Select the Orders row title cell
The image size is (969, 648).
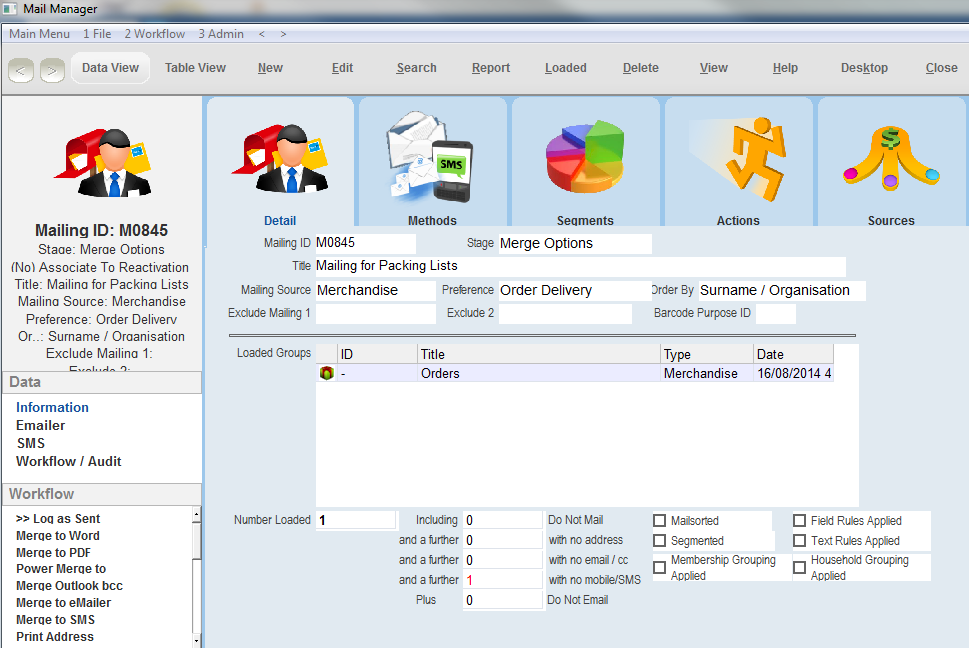(538, 374)
